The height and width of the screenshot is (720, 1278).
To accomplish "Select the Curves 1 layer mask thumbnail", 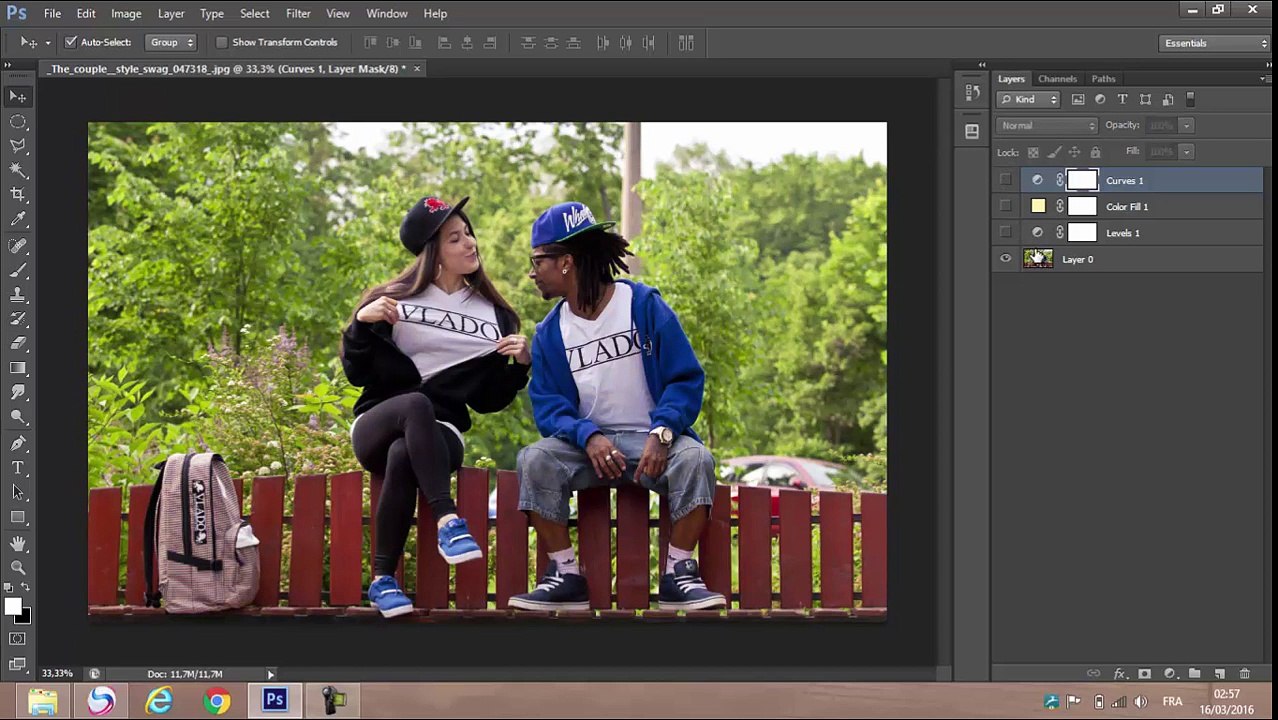I will pyautogui.click(x=1082, y=180).
